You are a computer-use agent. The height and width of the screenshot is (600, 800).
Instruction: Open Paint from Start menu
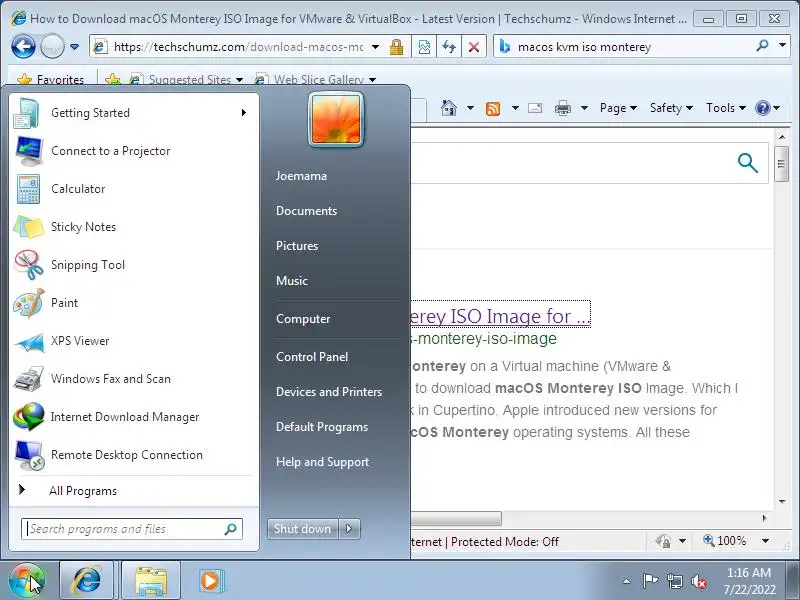pyautogui.click(x=132, y=303)
